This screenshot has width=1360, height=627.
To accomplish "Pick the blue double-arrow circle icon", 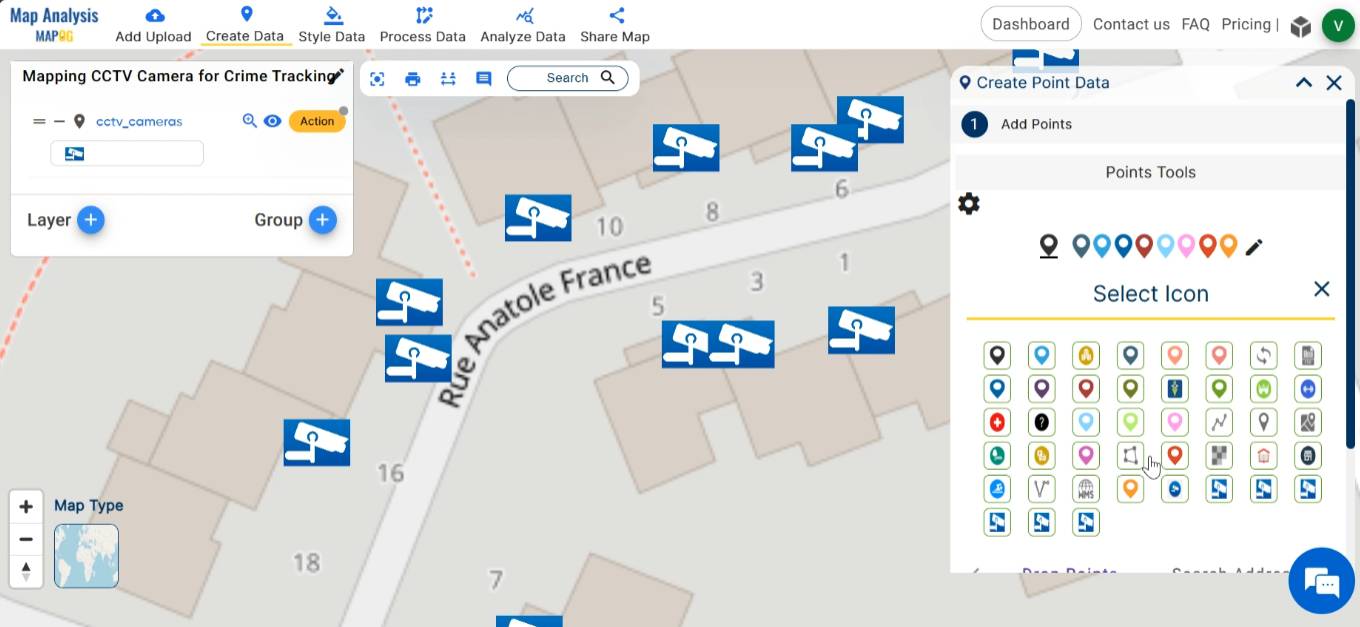I will (1308, 388).
